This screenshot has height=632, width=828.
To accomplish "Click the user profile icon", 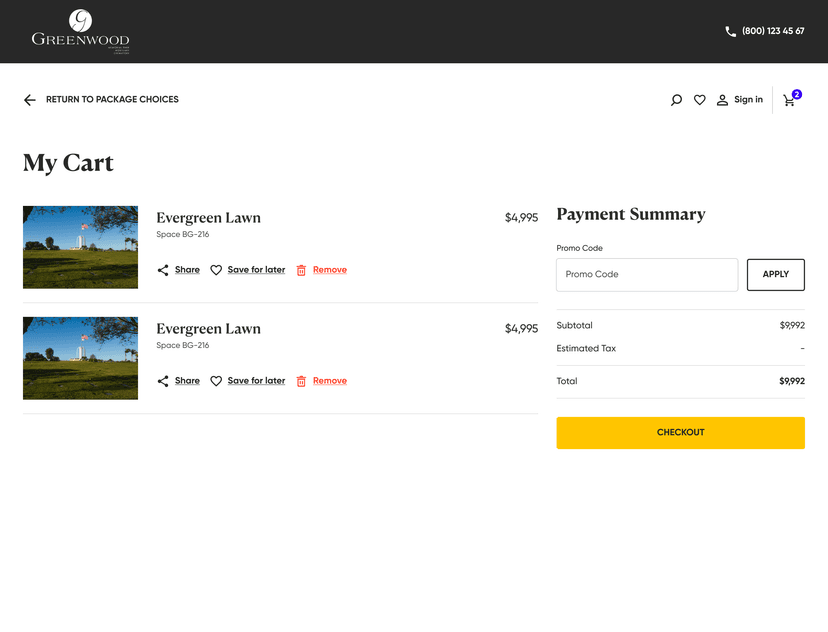I will pos(722,100).
